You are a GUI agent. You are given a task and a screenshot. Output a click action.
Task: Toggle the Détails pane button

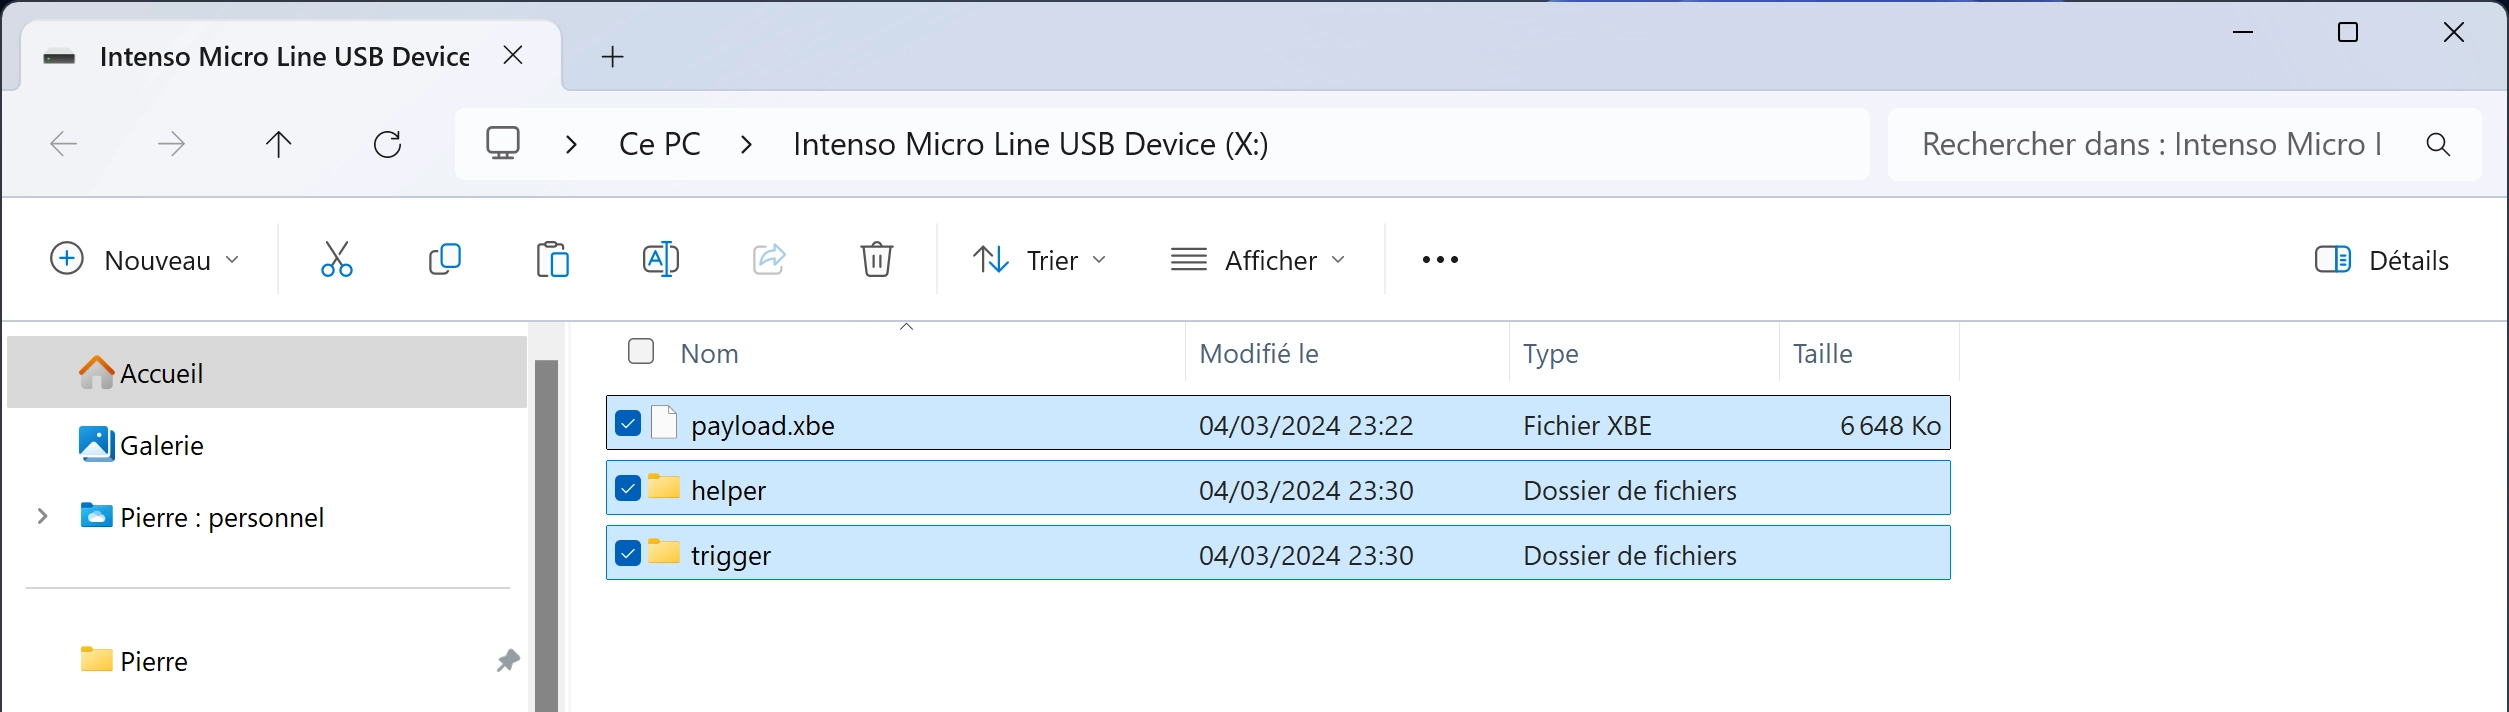pos(2382,259)
